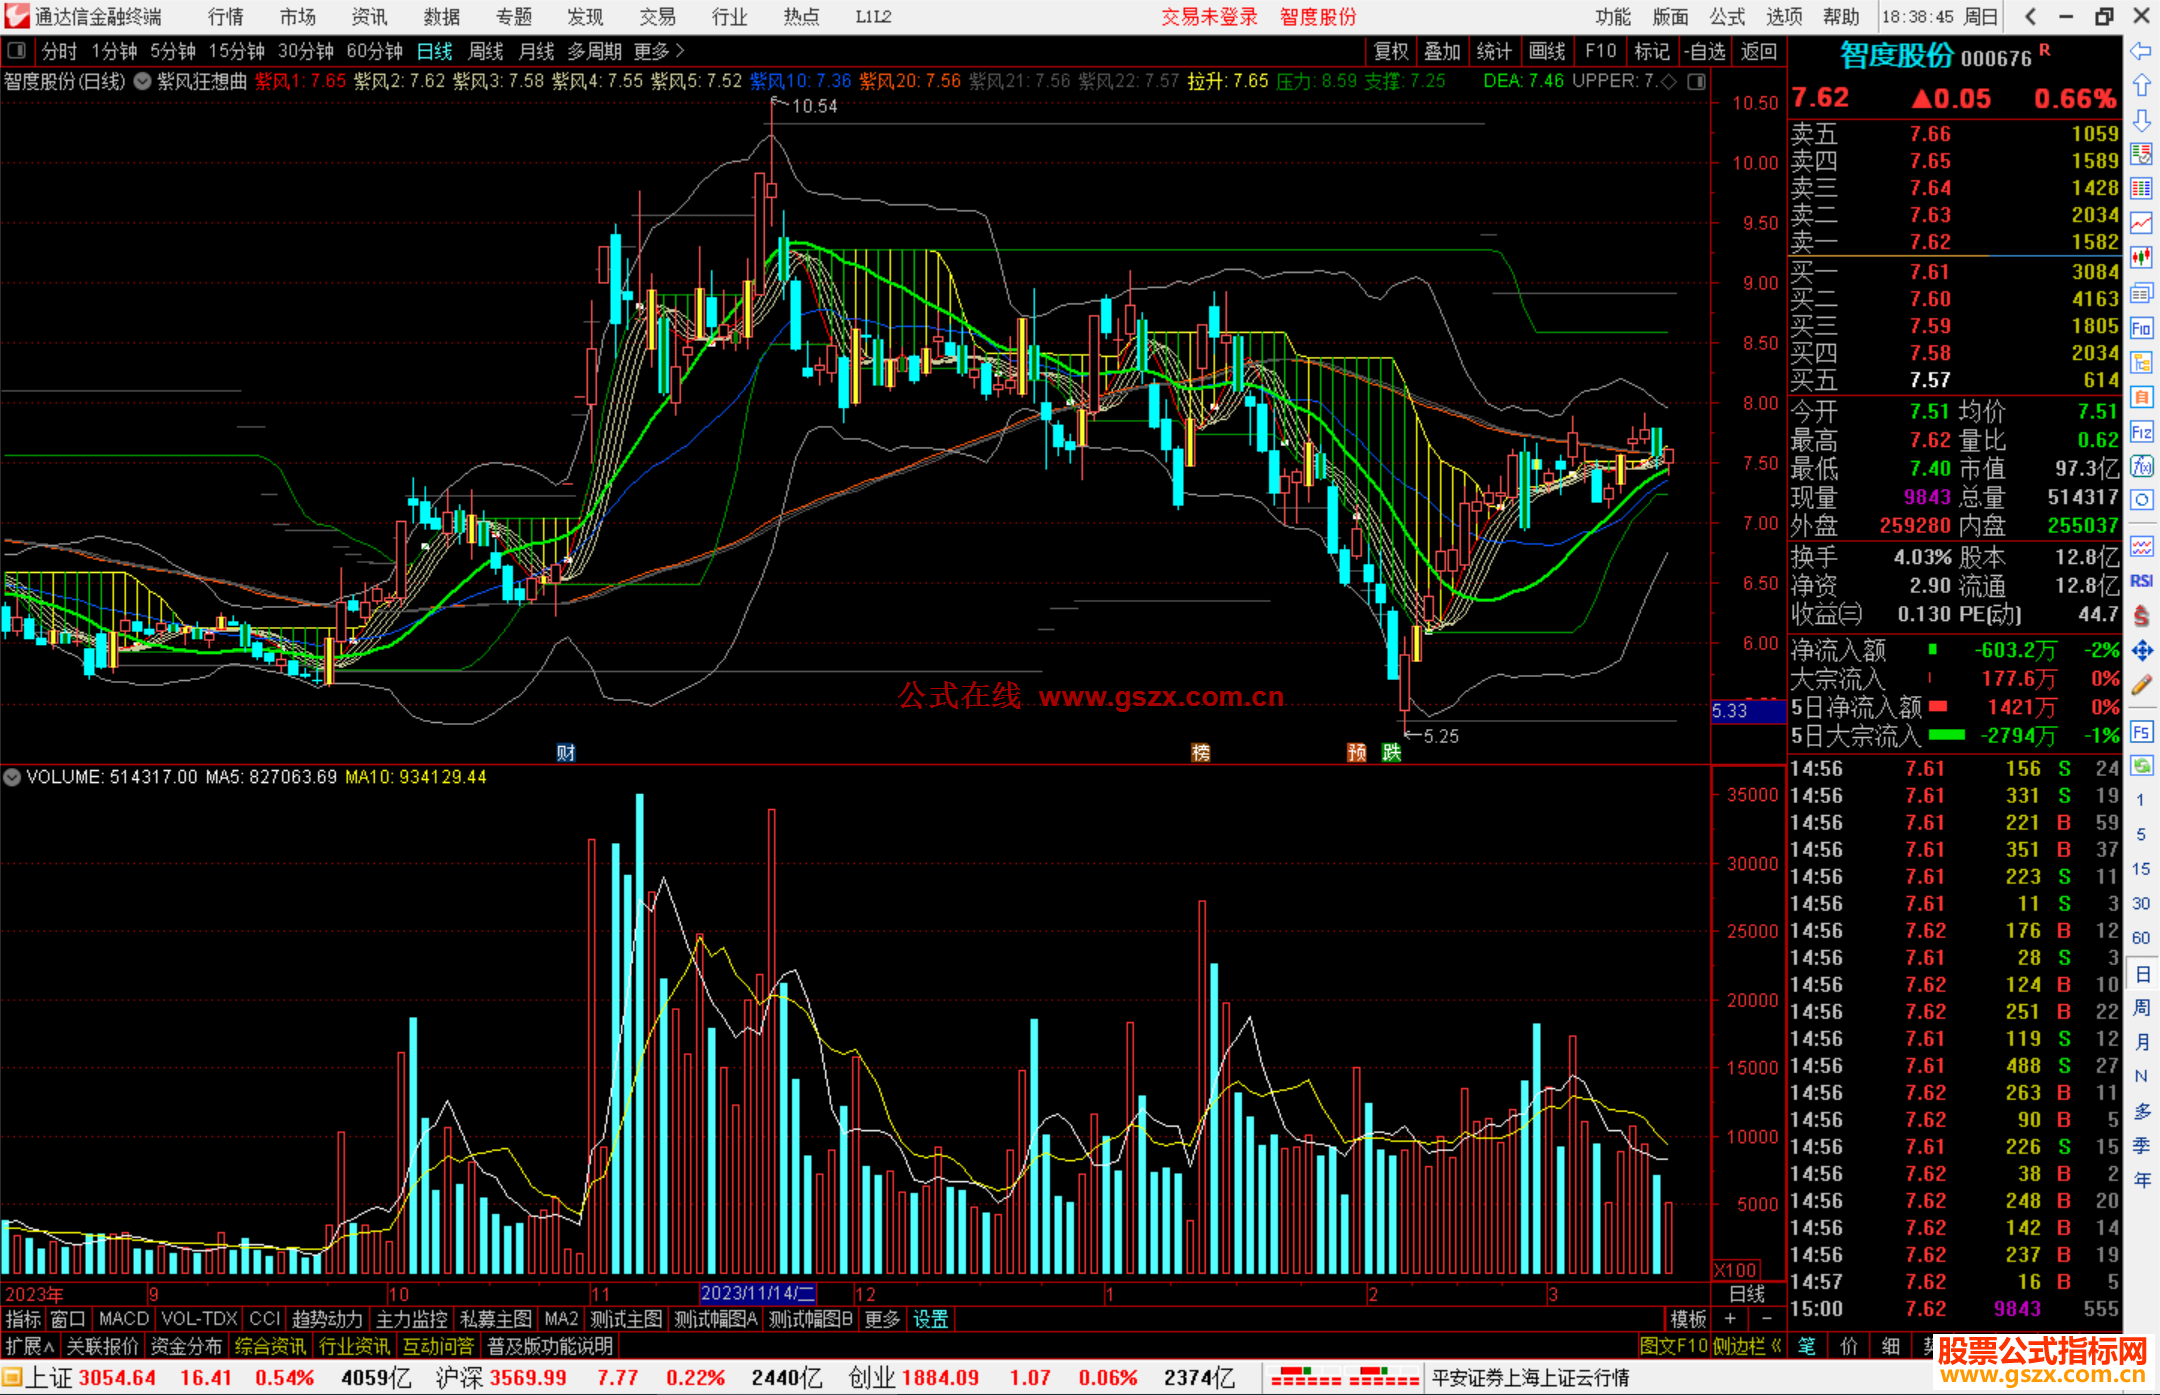Click the RSI indicator sidebar icon
The width and height of the screenshot is (2160, 1395).
coord(2141,581)
